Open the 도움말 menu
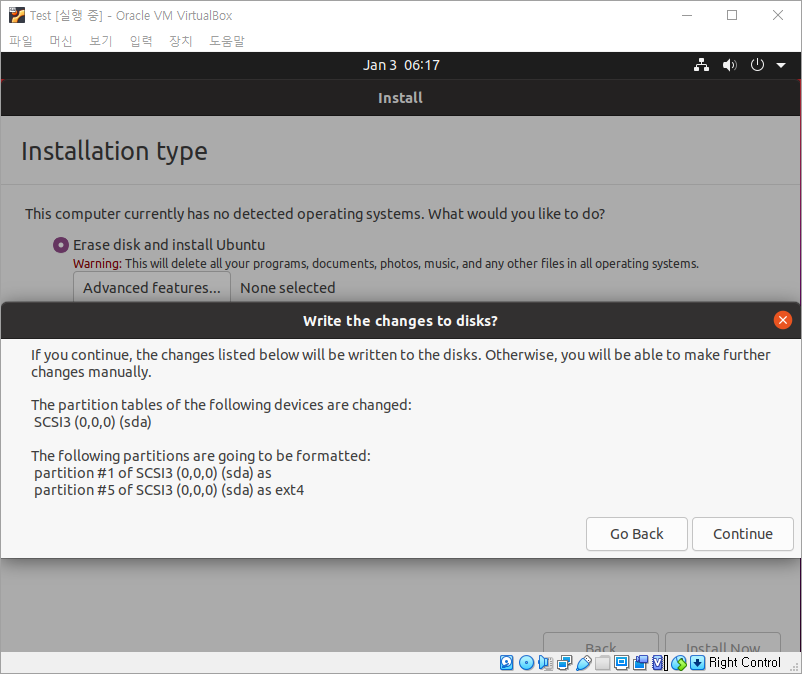The image size is (802, 674). click(x=227, y=41)
